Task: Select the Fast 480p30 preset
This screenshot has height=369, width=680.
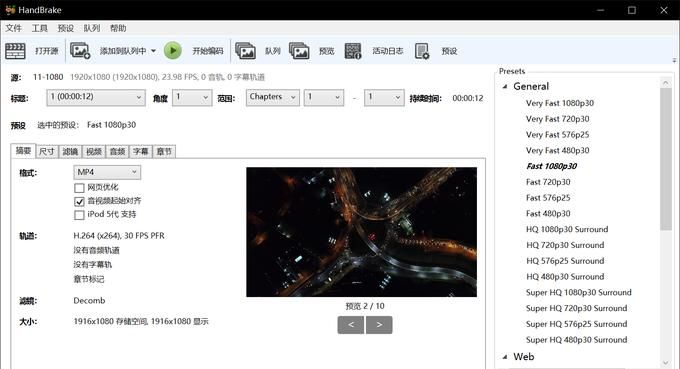Action: coord(548,213)
